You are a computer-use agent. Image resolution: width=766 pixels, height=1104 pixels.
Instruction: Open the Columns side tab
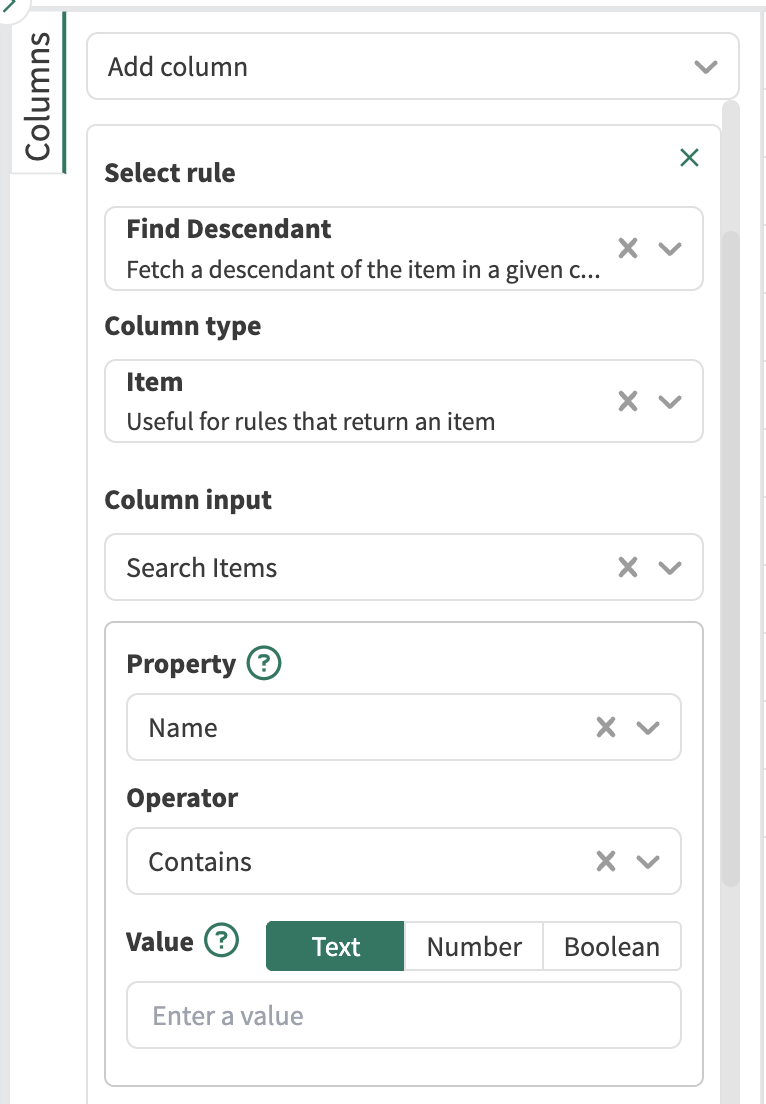[x=38, y=95]
